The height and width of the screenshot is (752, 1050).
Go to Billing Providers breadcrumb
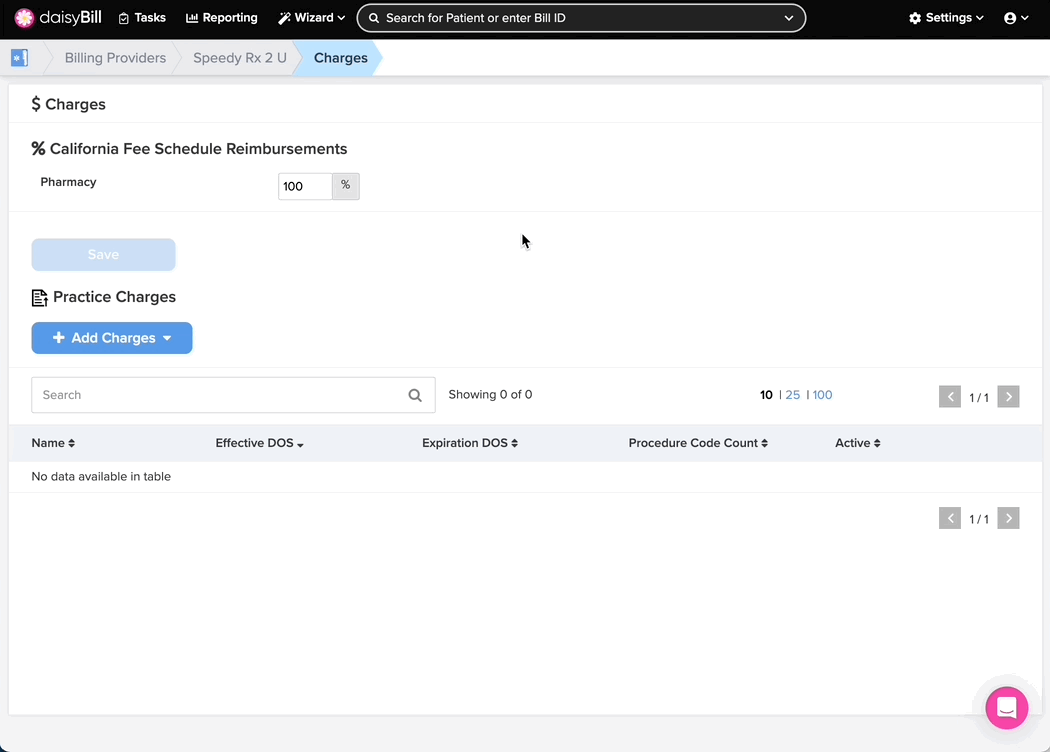coord(115,58)
